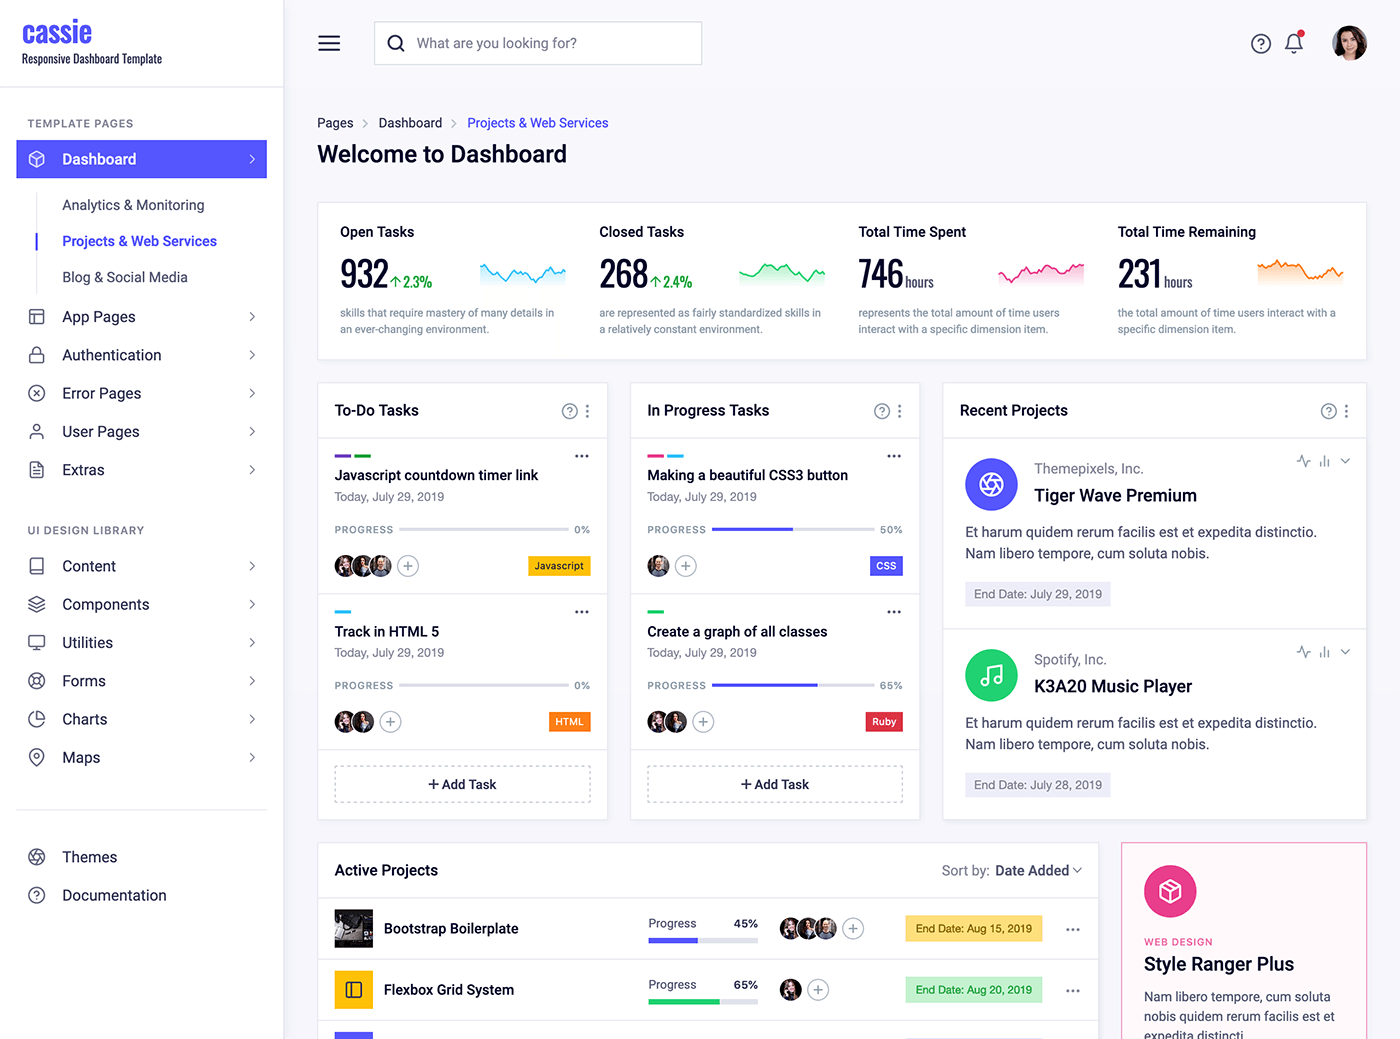The image size is (1400, 1039).
Task: Expand the Tiger Wave Premium chevron
Action: (x=1345, y=461)
